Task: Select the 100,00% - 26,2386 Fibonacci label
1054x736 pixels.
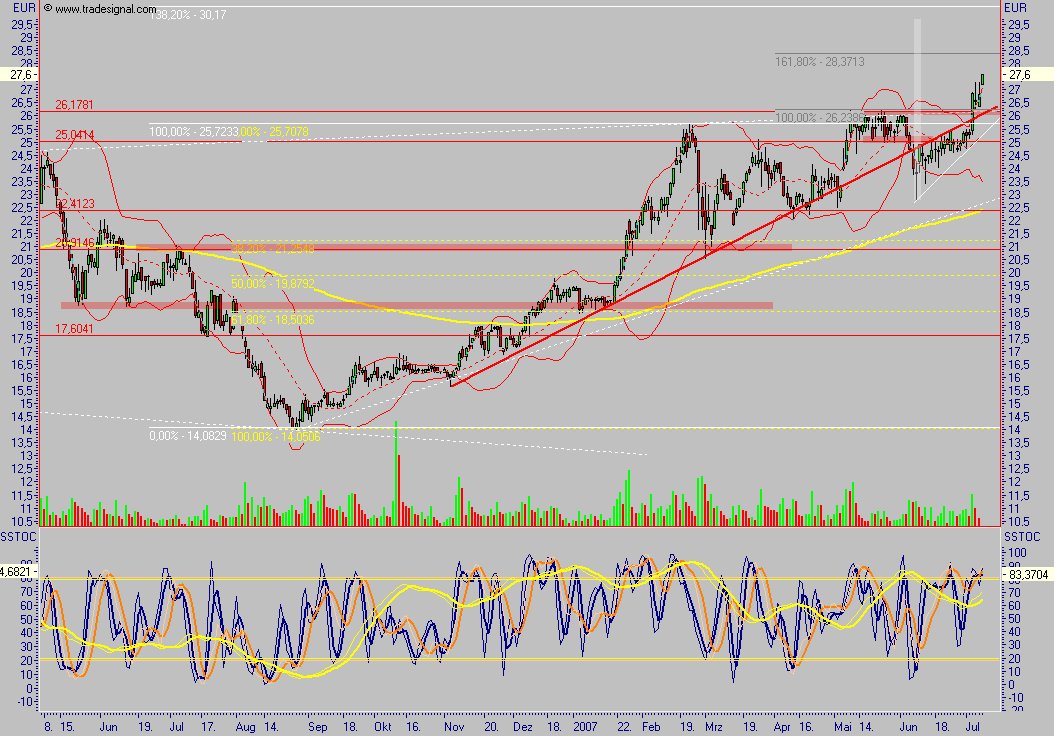Action: (x=819, y=118)
